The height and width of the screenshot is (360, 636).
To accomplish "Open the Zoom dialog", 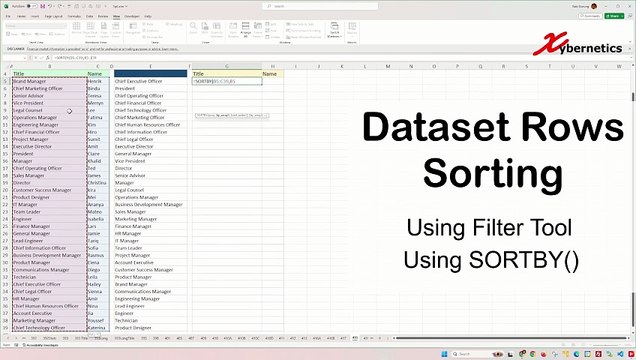I will tap(193, 29).
